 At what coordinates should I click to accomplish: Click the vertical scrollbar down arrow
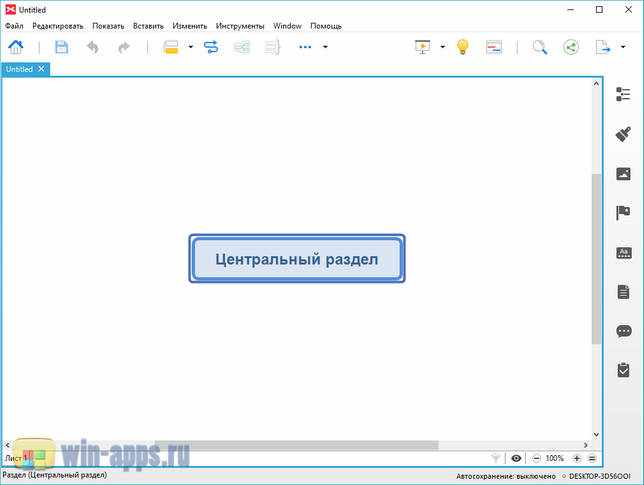coord(596,434)
